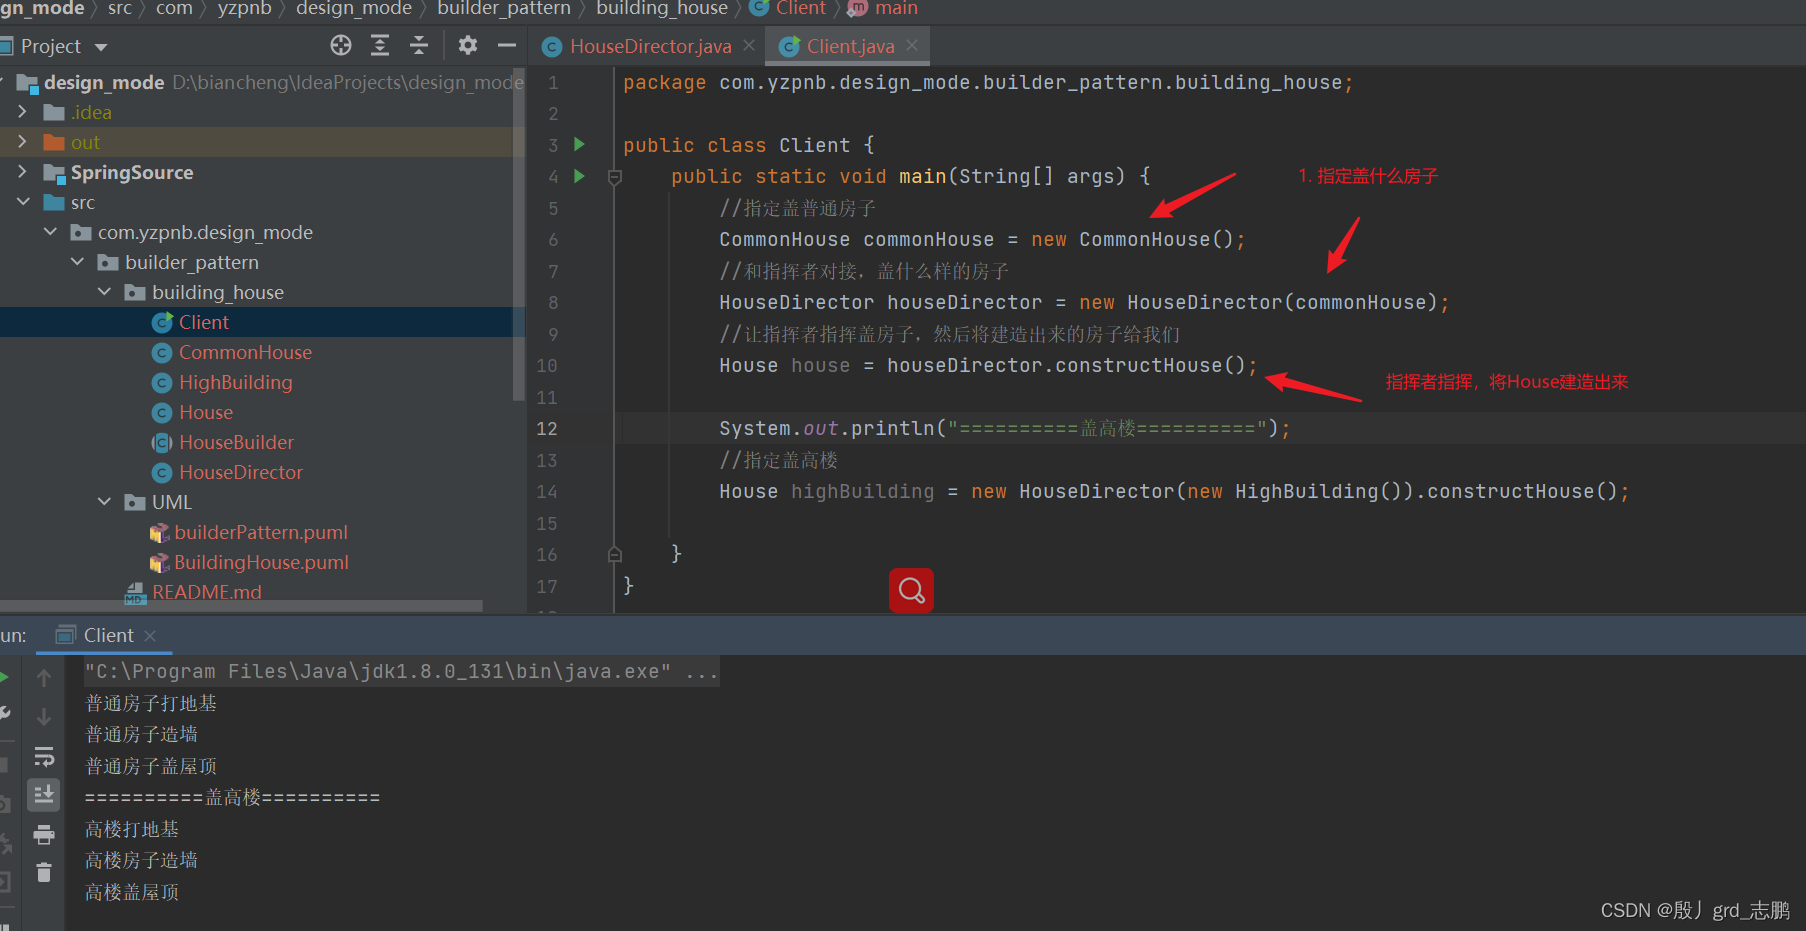Expand the out folder
1806x931 pixels.
tap(22, 142)
